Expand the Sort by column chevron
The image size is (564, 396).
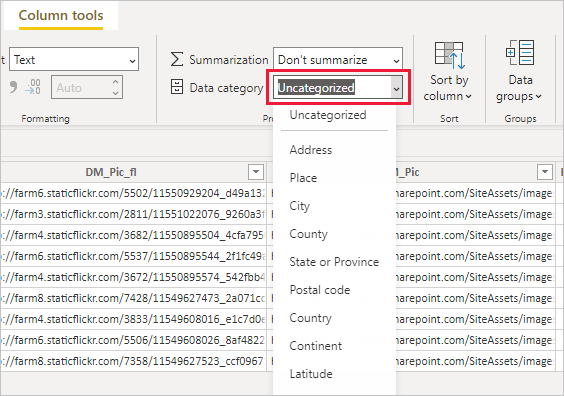pyautogui.click(x=468, y=96)
